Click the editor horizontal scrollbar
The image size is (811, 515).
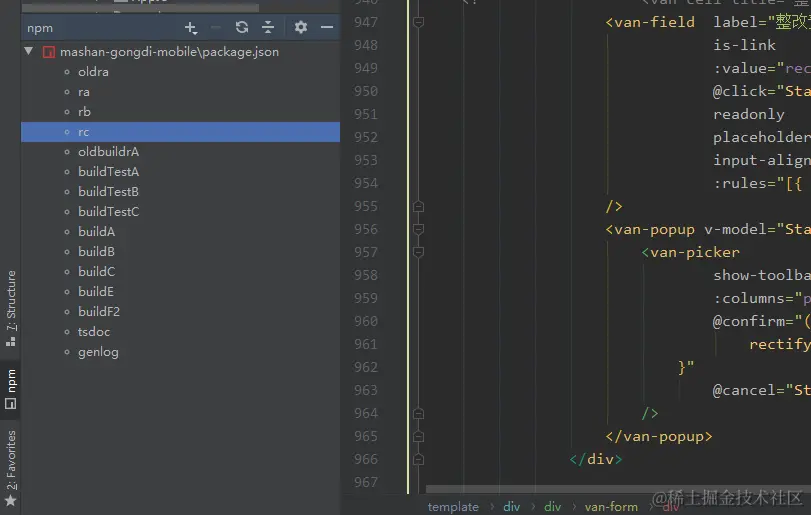coord(618,489)
